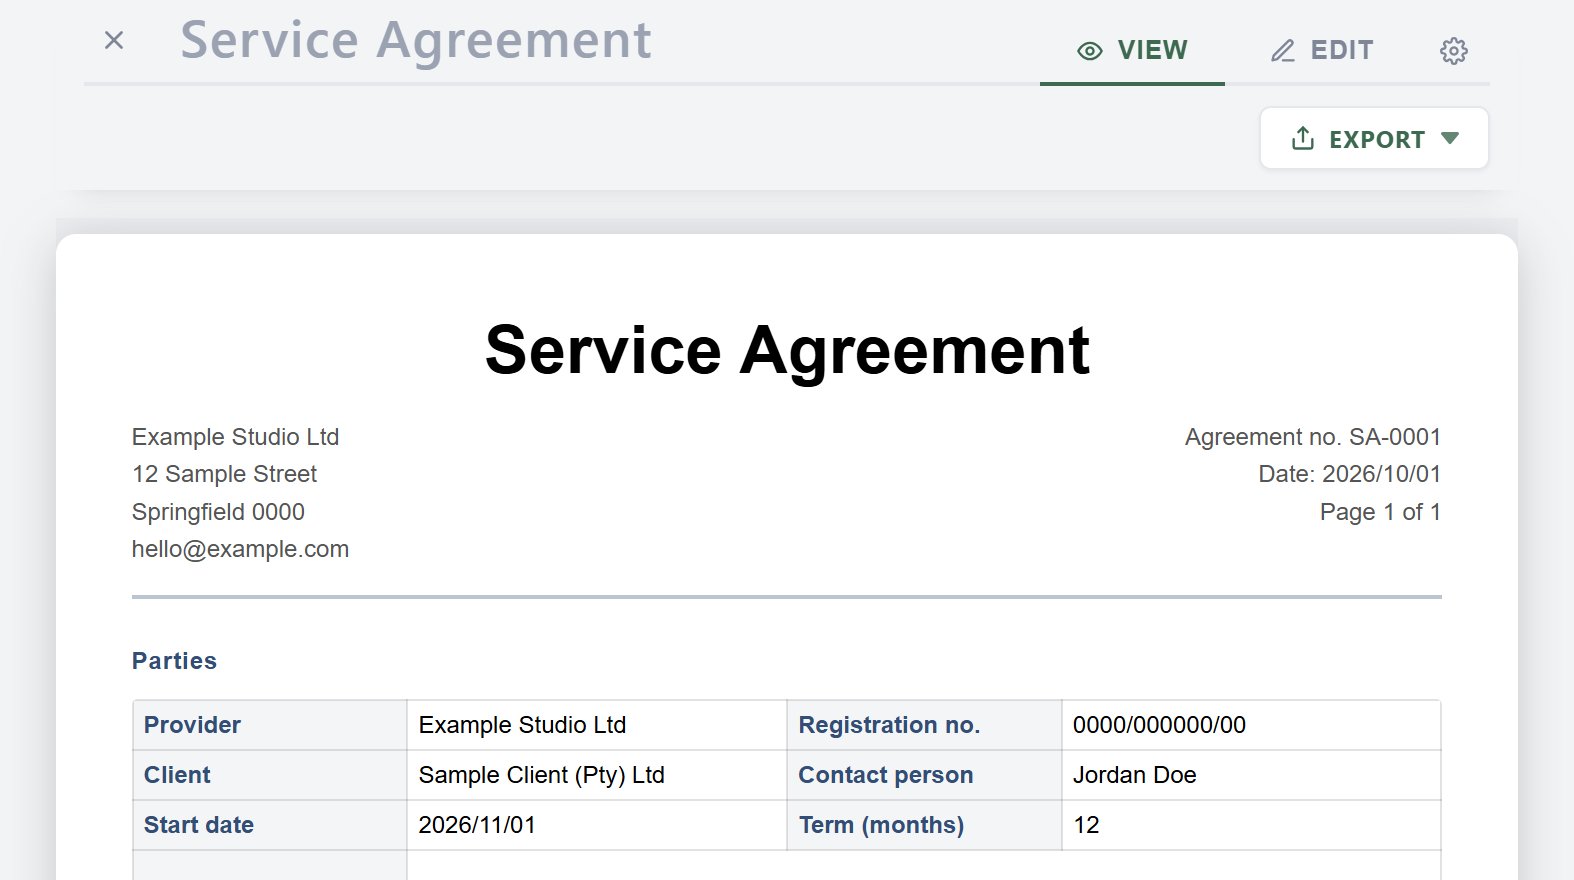Screen dimensions: 1574x880
Task: Close the Service Agreement document
Action: point(114,40)
